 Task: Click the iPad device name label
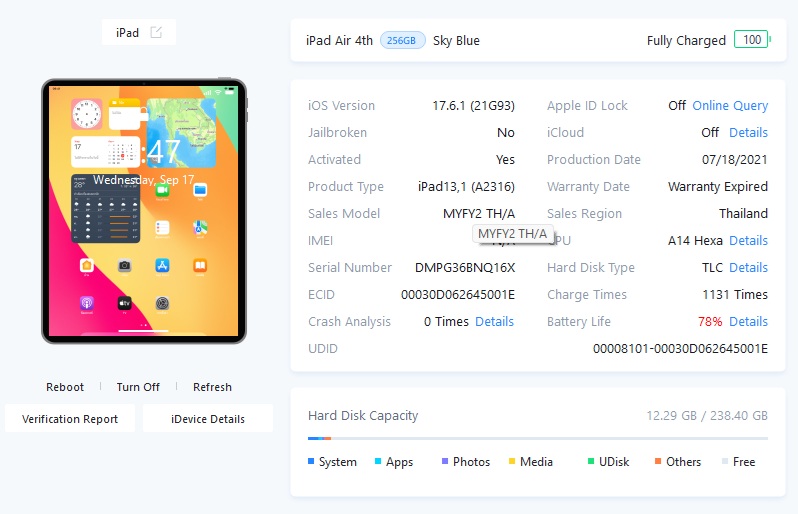click(x=127, y=33)
